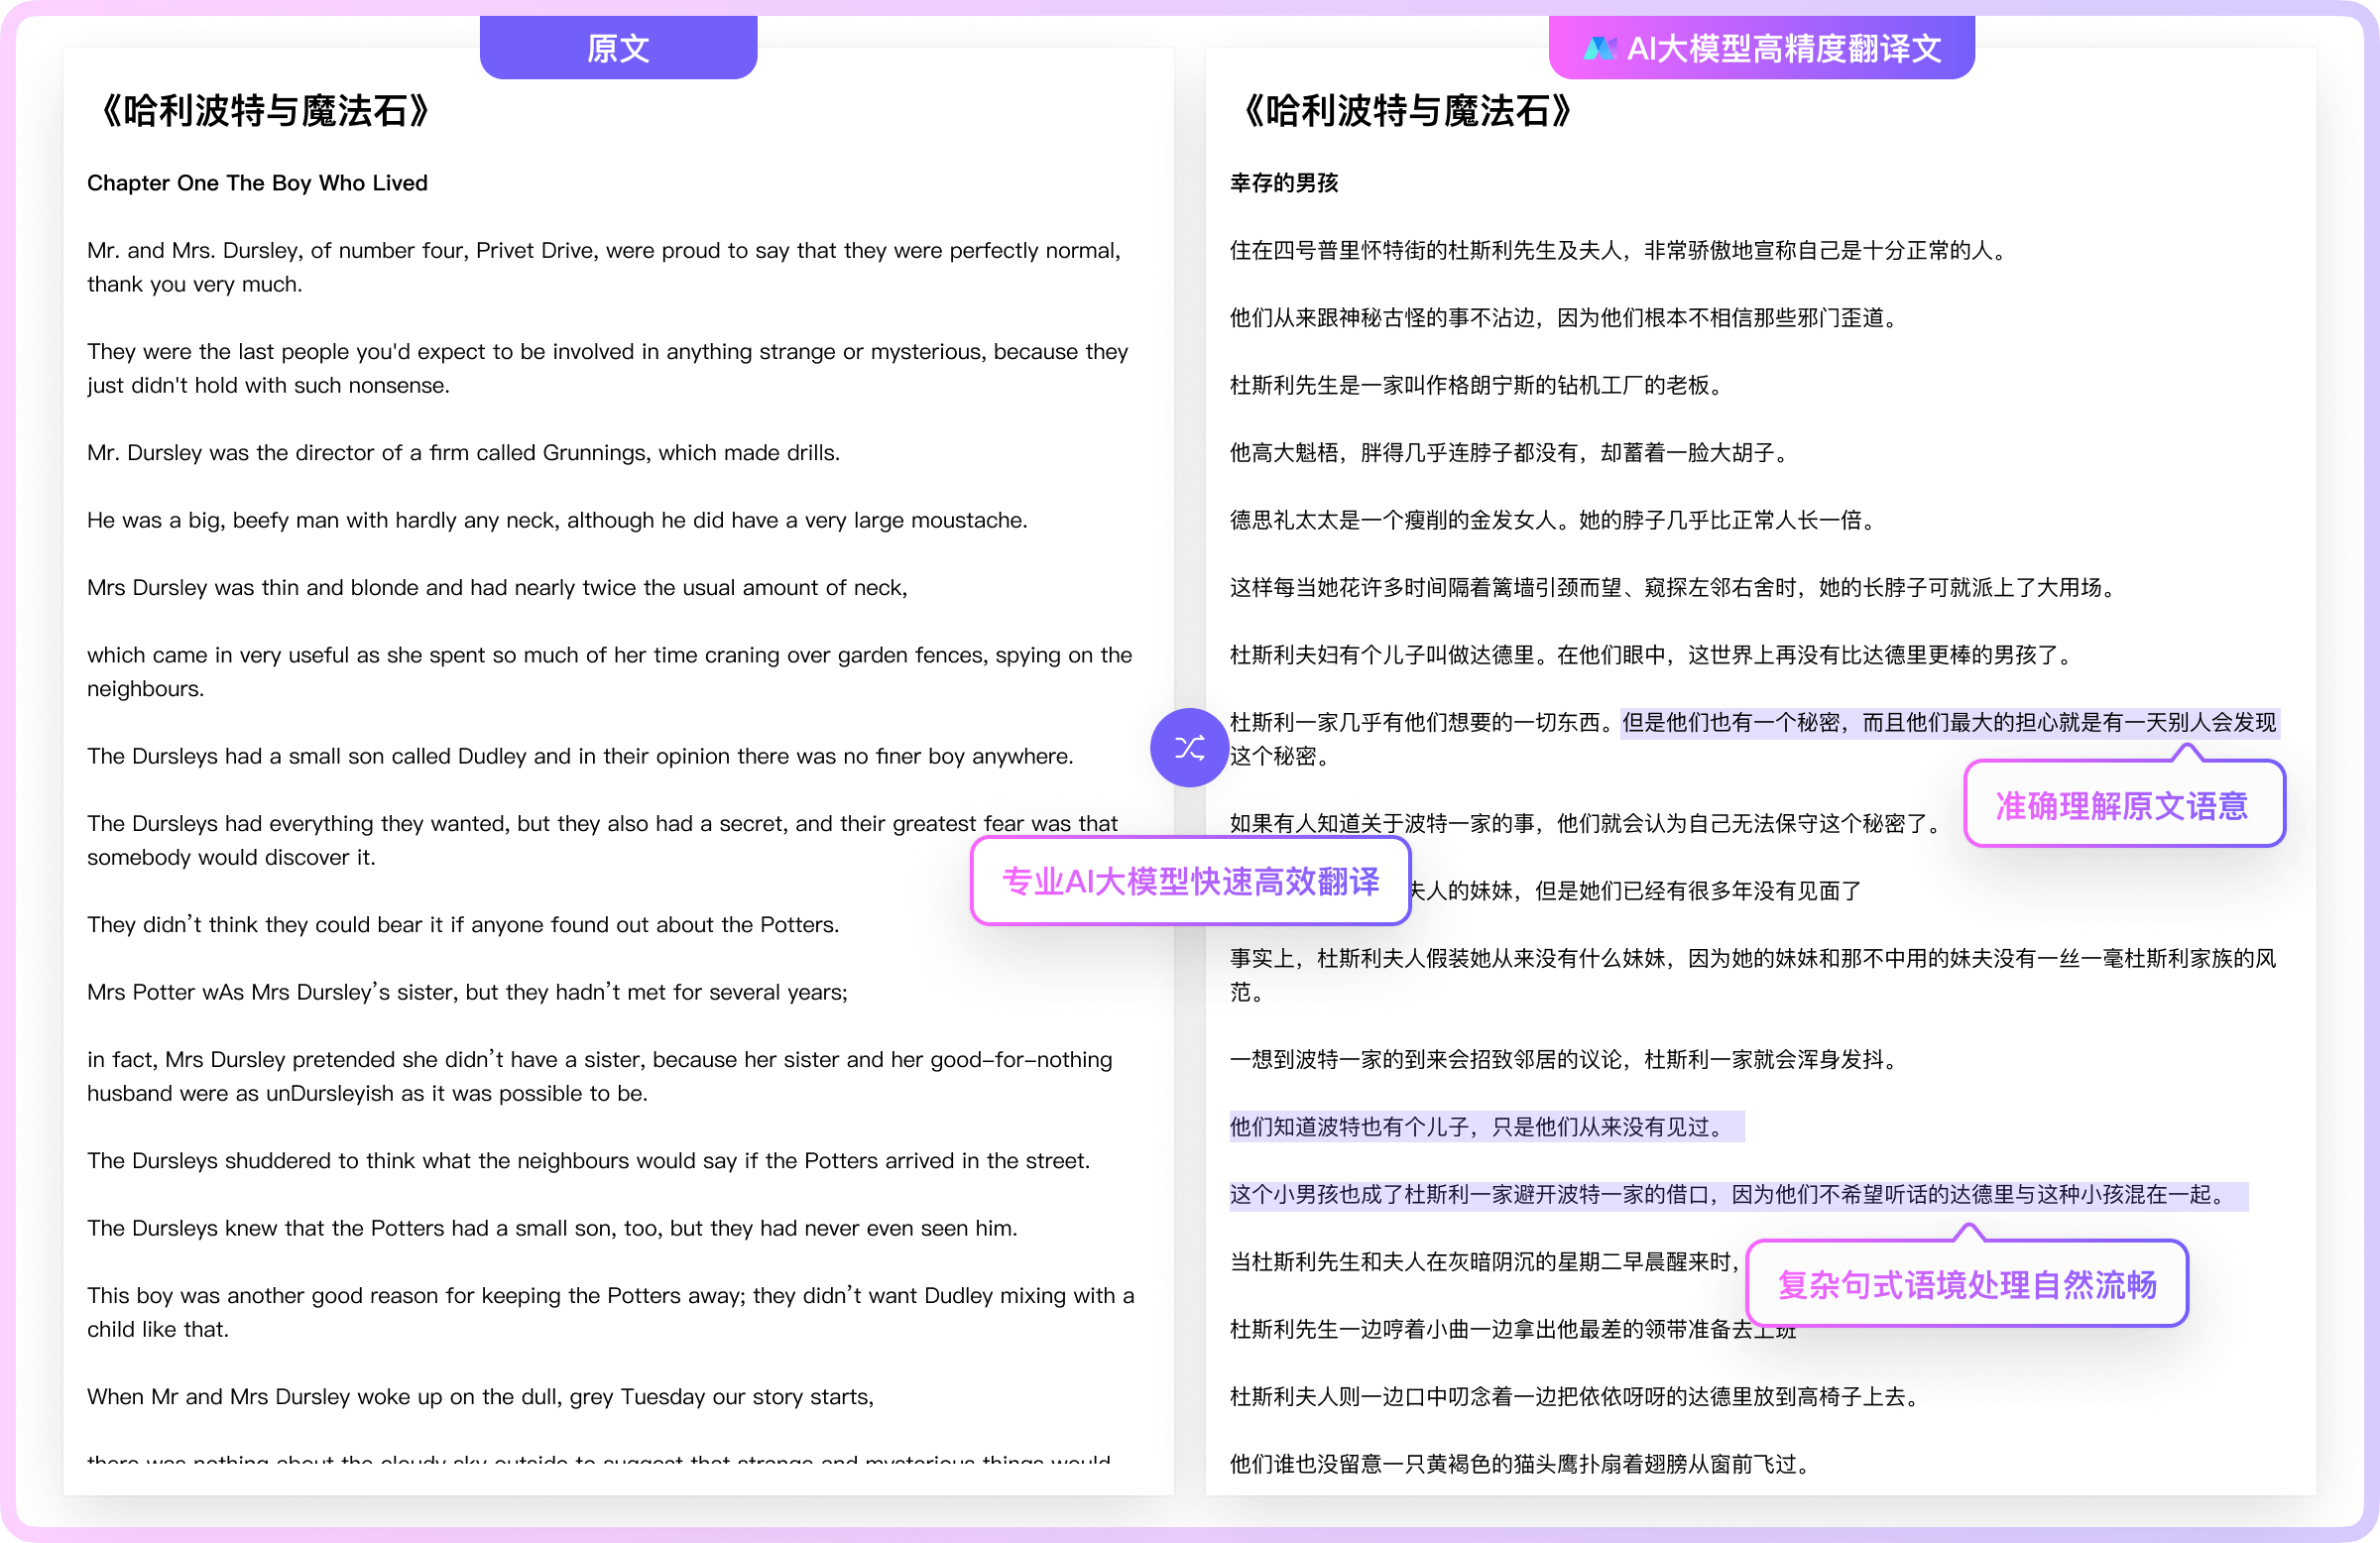
Task: Click sentence 'They didn't think they could bear it'
Action: point(463,925)
